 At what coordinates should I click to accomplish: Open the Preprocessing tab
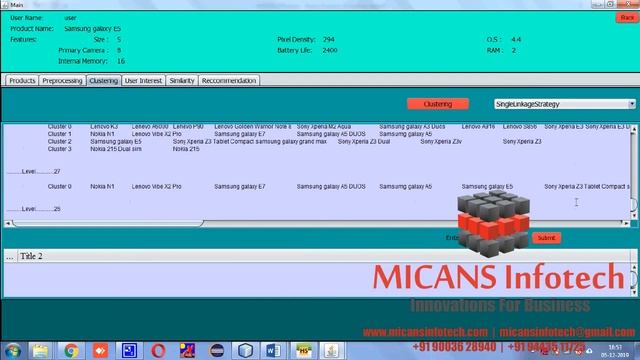point(62,81)
